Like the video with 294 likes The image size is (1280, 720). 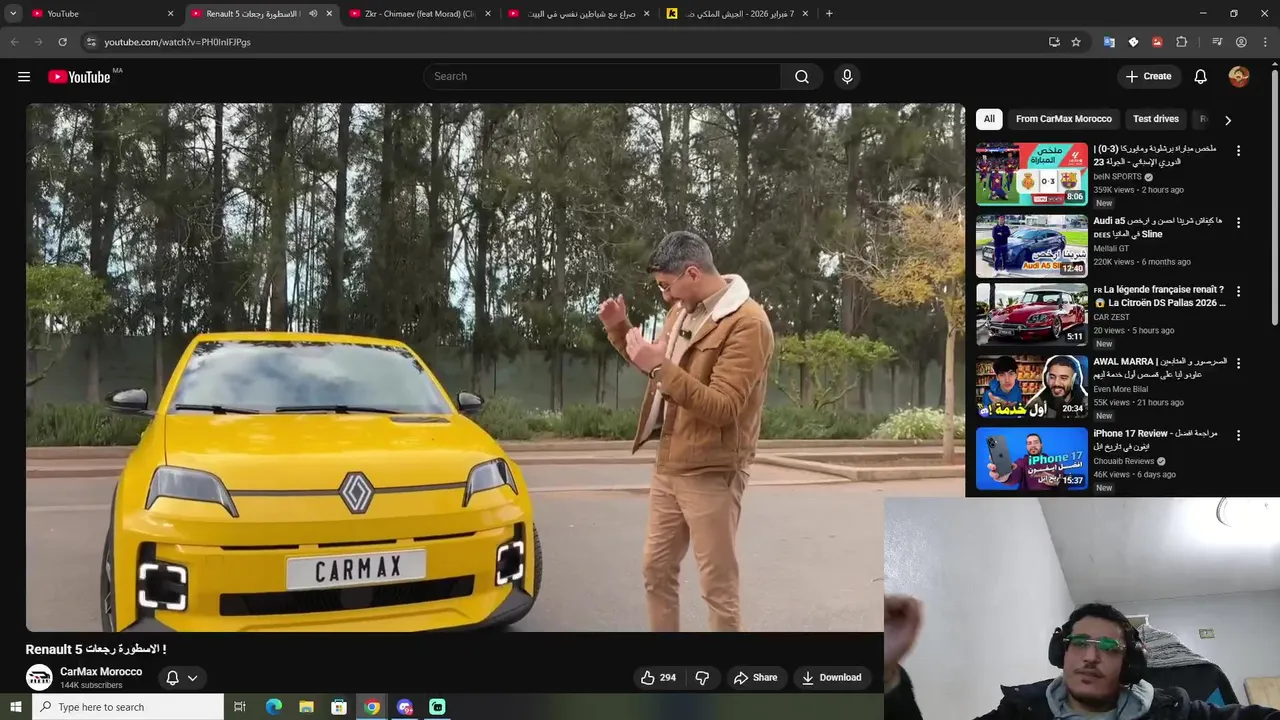[658, 678]
